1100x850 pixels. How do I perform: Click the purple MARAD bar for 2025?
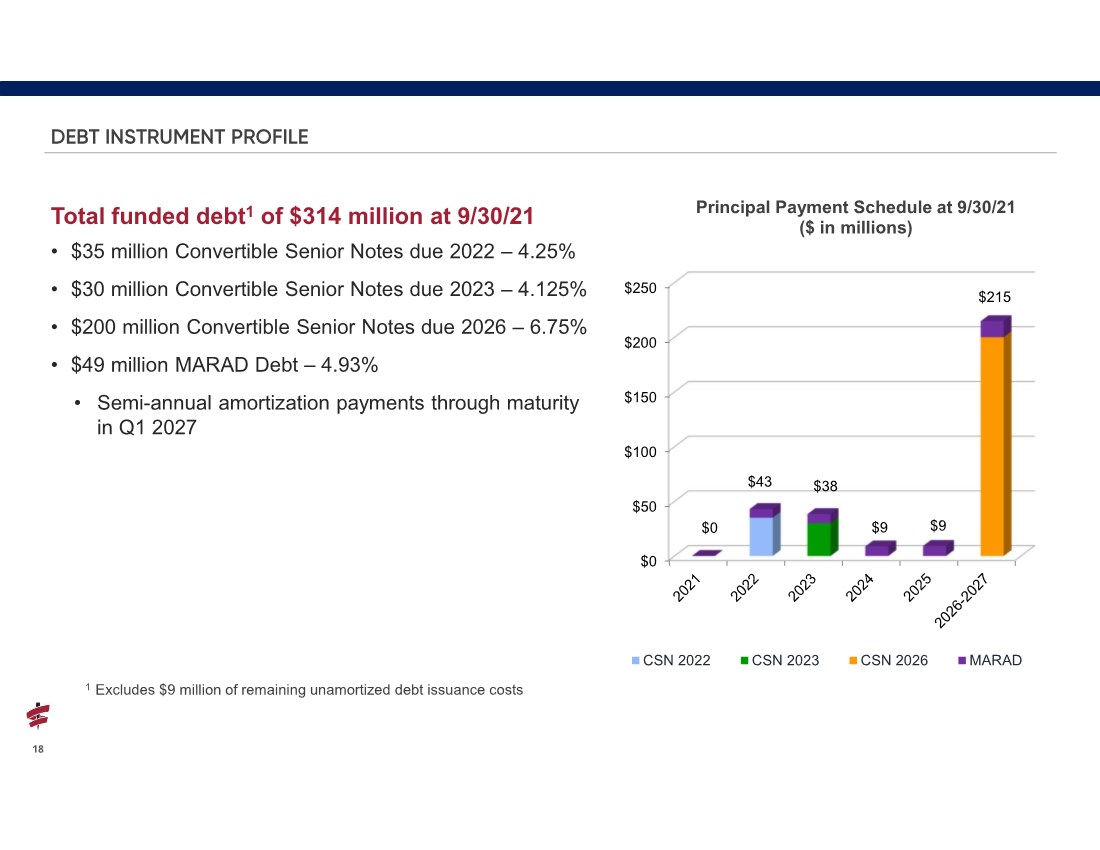coord(938,548)
